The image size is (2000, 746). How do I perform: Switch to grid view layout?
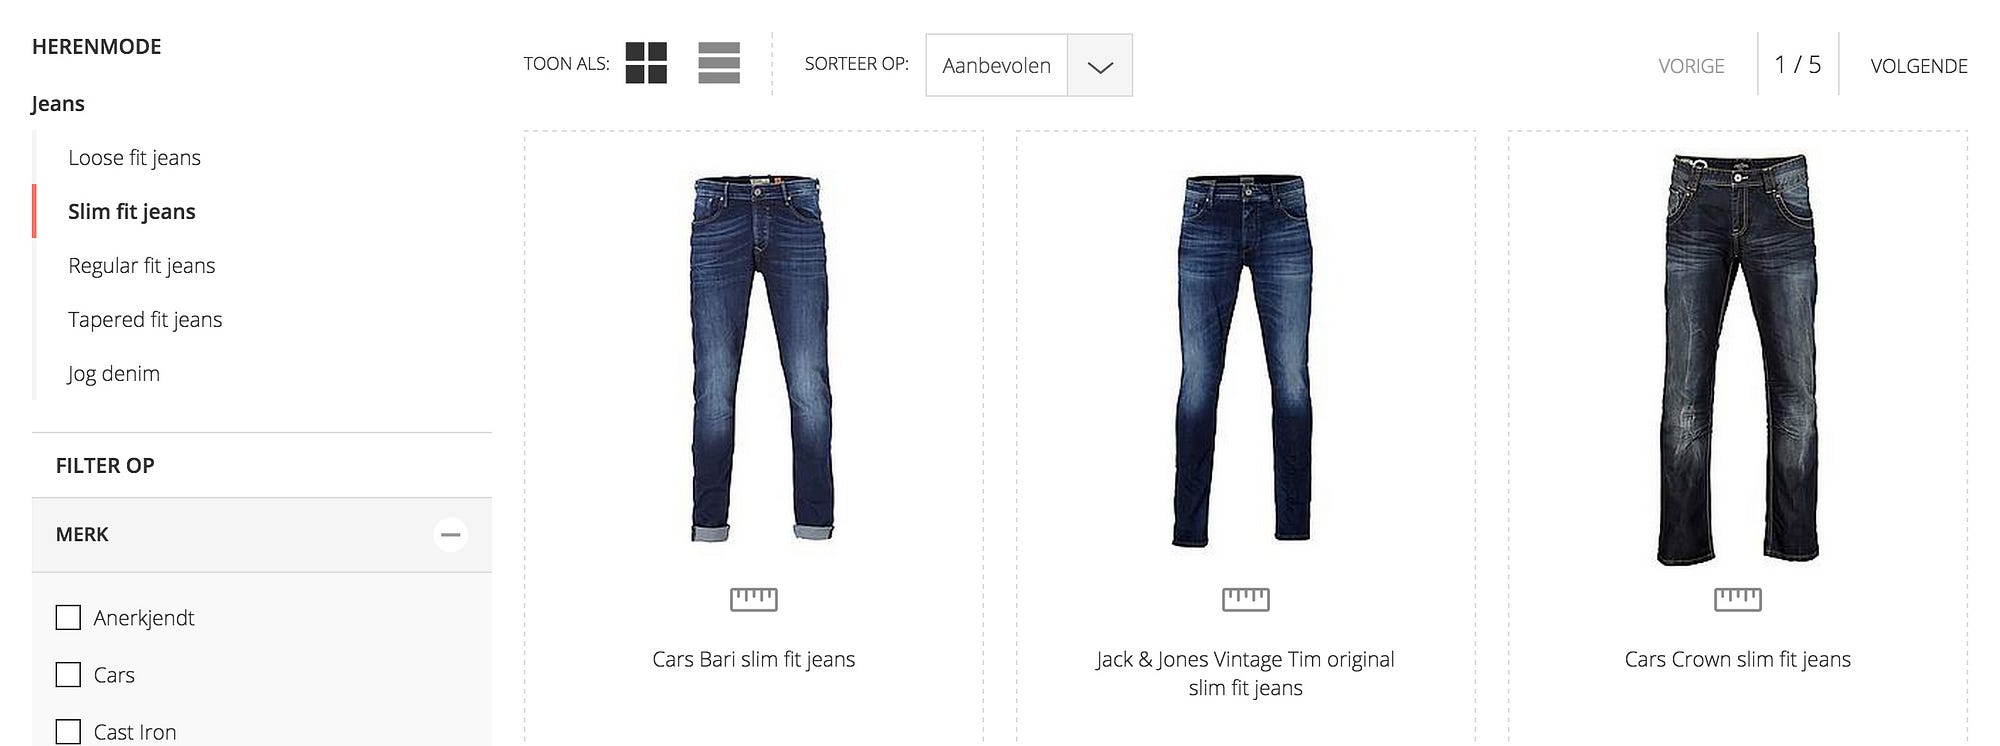[x=646, y=63]
